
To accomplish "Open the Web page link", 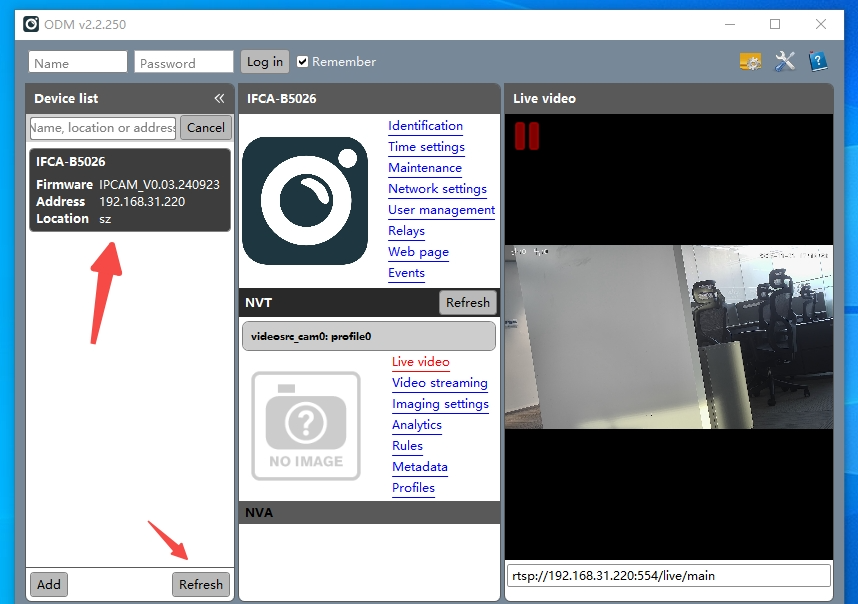I will pyautogui.click(x=418, y=252).
